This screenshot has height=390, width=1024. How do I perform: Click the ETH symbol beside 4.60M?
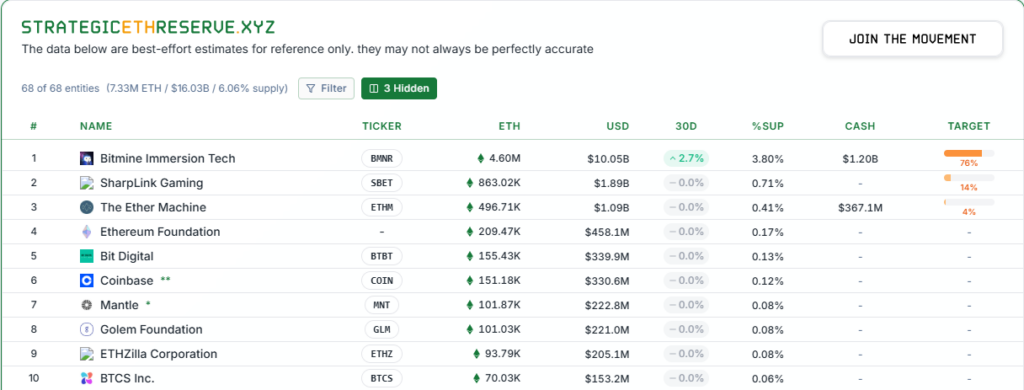click(481, 158)
